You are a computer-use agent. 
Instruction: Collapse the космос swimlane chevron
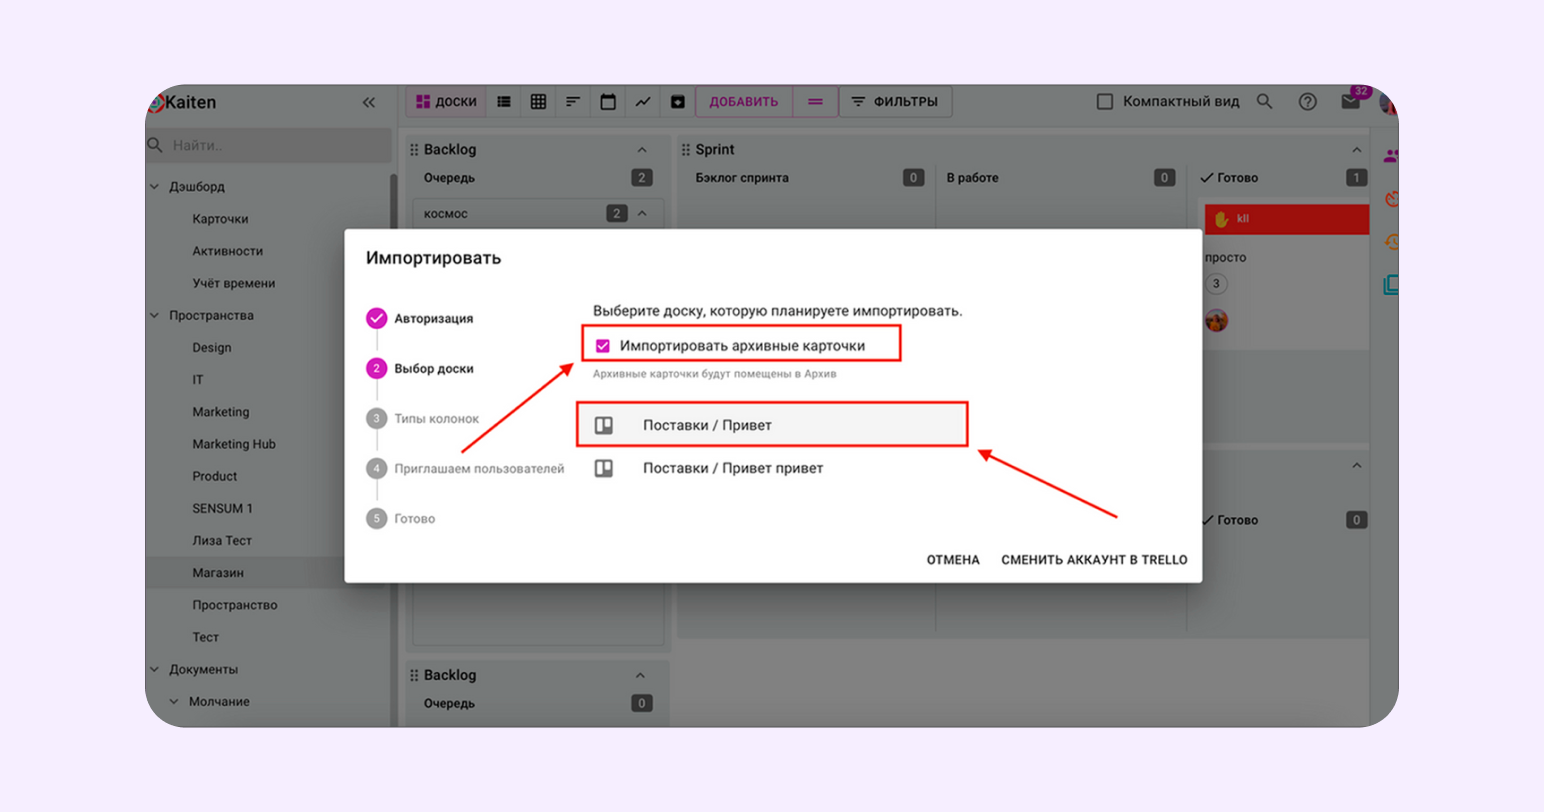[x=642, y=213]
